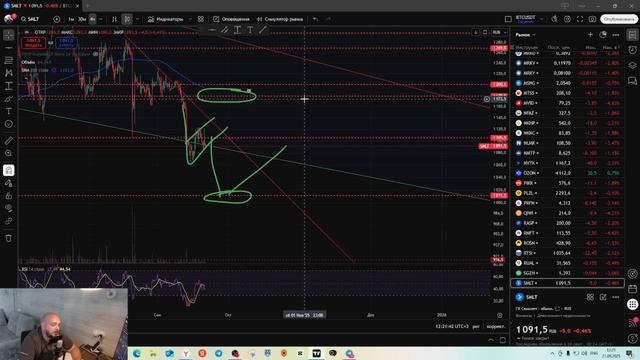Open Telegram from the taskbar
The width and height of the screenshot is (640, 360).
[x=219, y=353]
